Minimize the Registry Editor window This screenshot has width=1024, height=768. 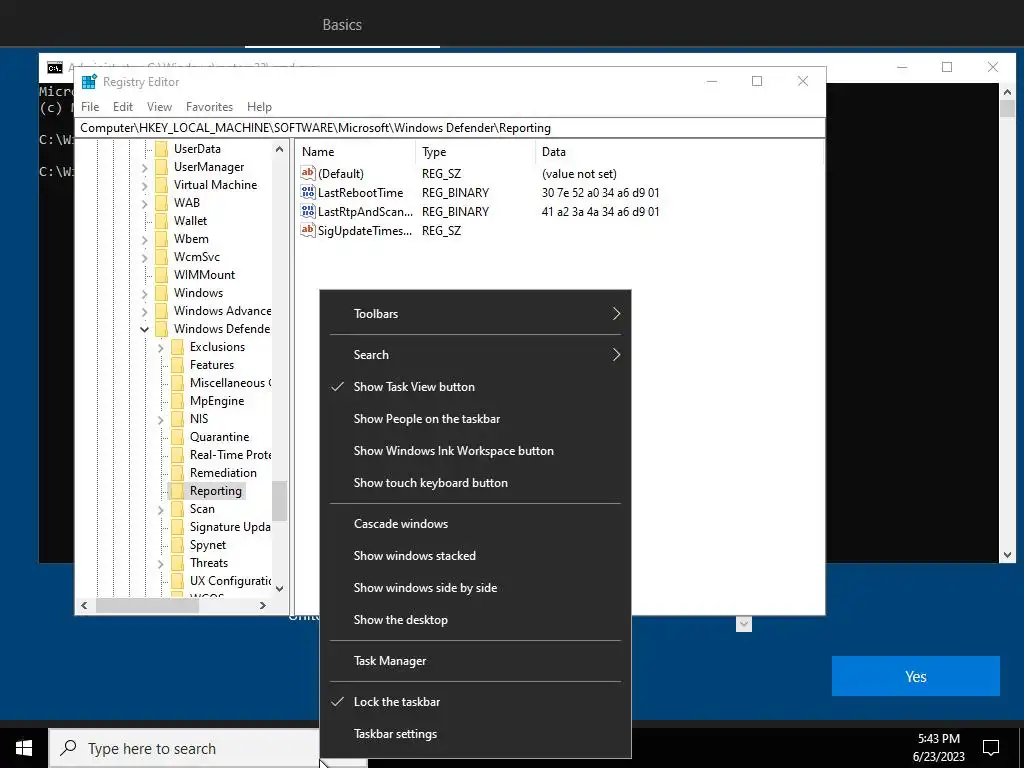click(x=712, y=81)
